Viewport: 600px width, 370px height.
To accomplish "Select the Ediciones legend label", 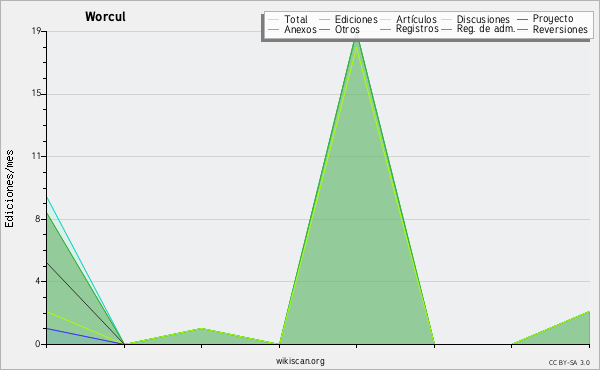I will [x=356, y=19].
